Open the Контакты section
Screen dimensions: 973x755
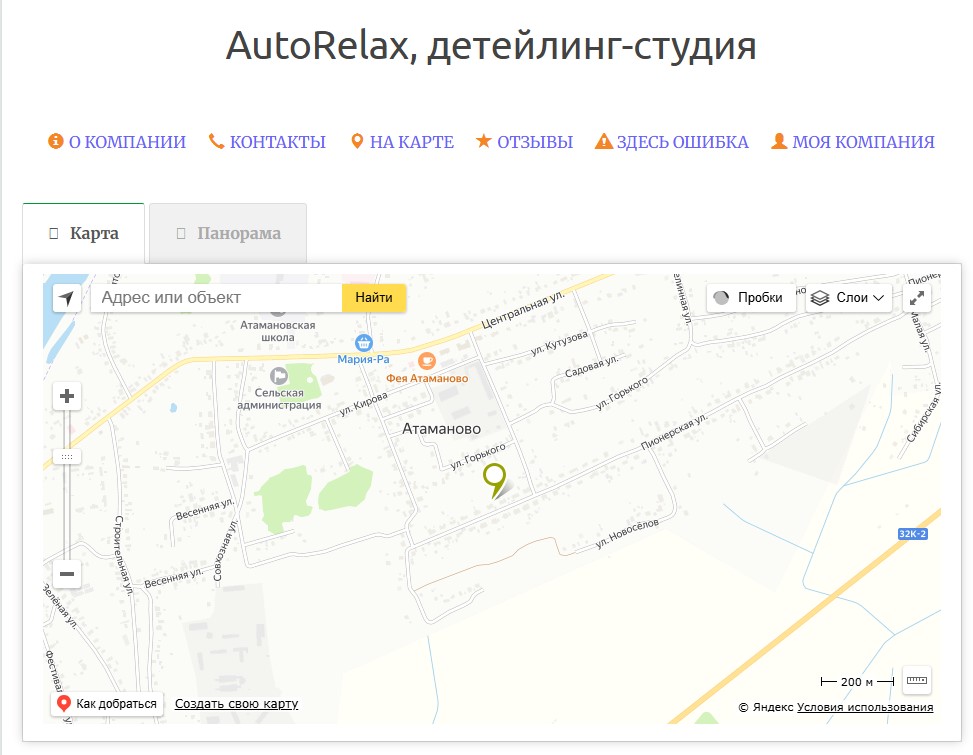(277, 142)
